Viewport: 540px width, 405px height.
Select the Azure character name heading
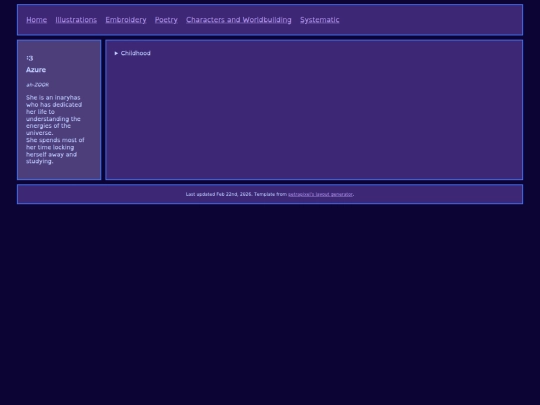pyautogui.click(x=36, y=70)
